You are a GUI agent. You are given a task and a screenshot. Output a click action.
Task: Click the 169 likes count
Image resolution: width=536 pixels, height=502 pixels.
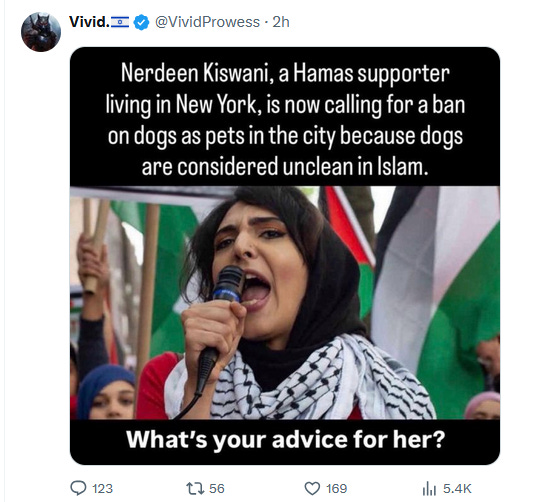coord(336,488)
